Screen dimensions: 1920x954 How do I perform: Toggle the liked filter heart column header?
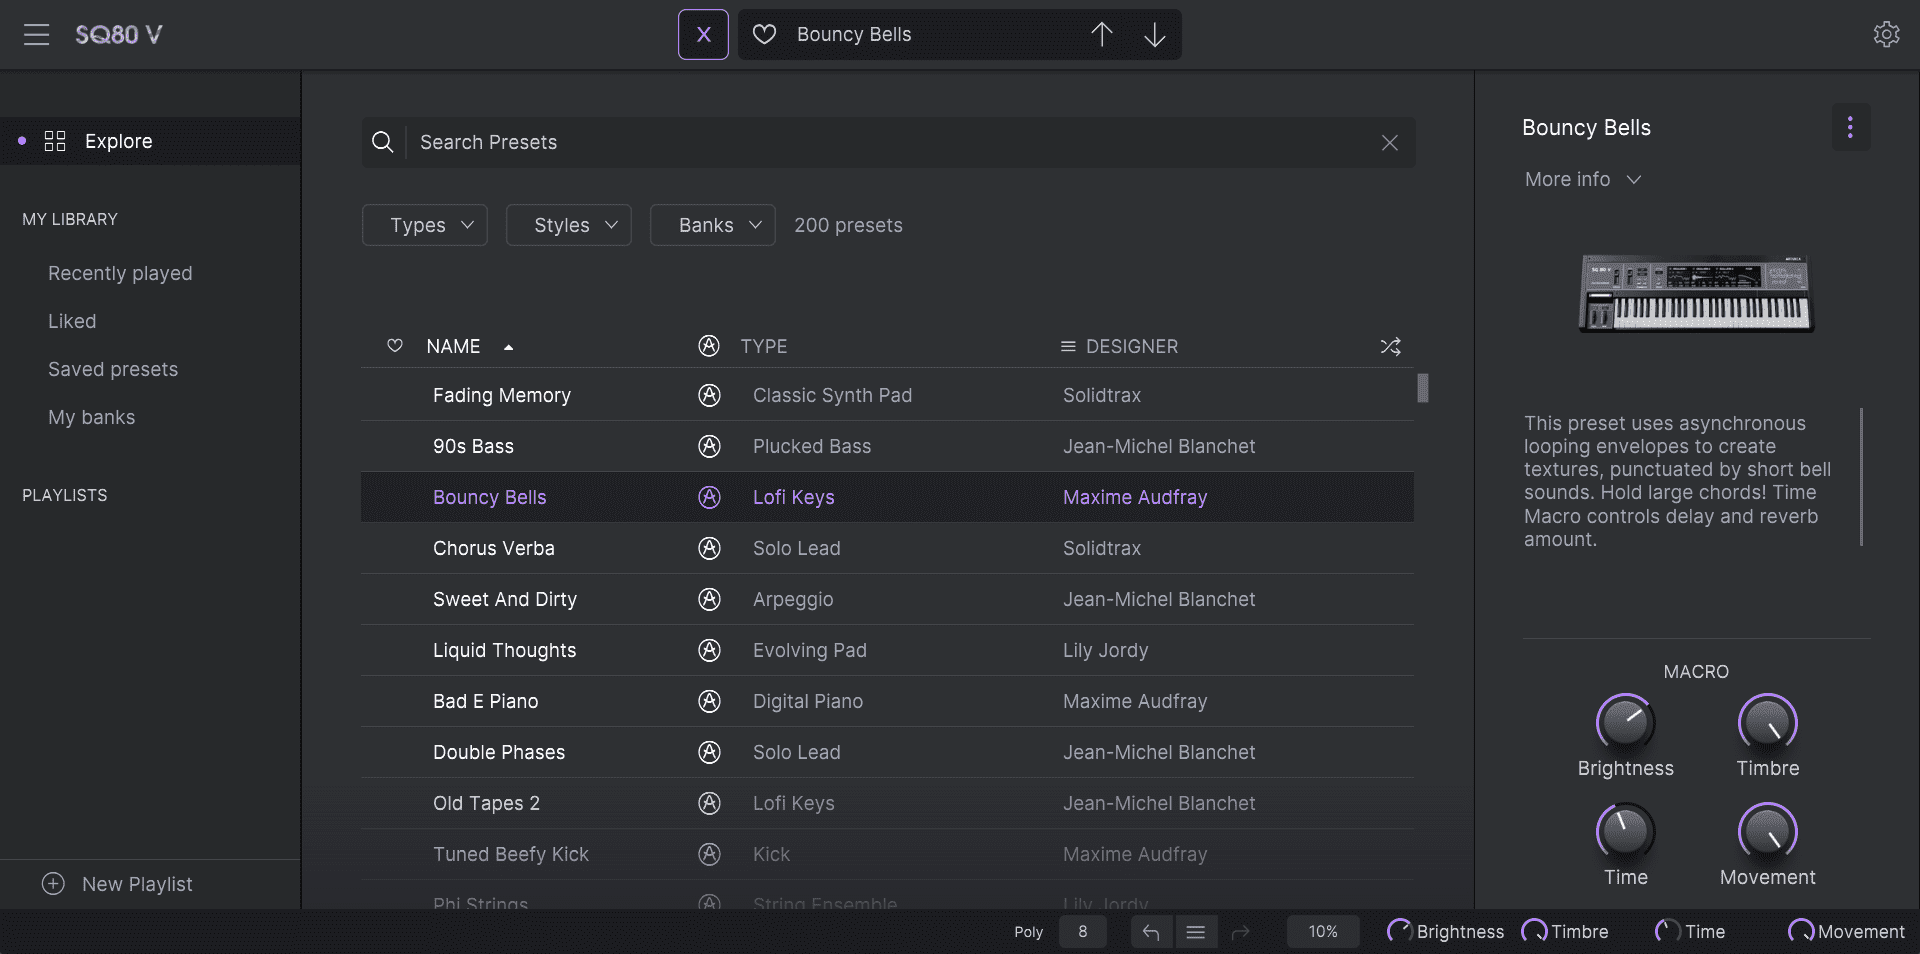coord(395,346)
